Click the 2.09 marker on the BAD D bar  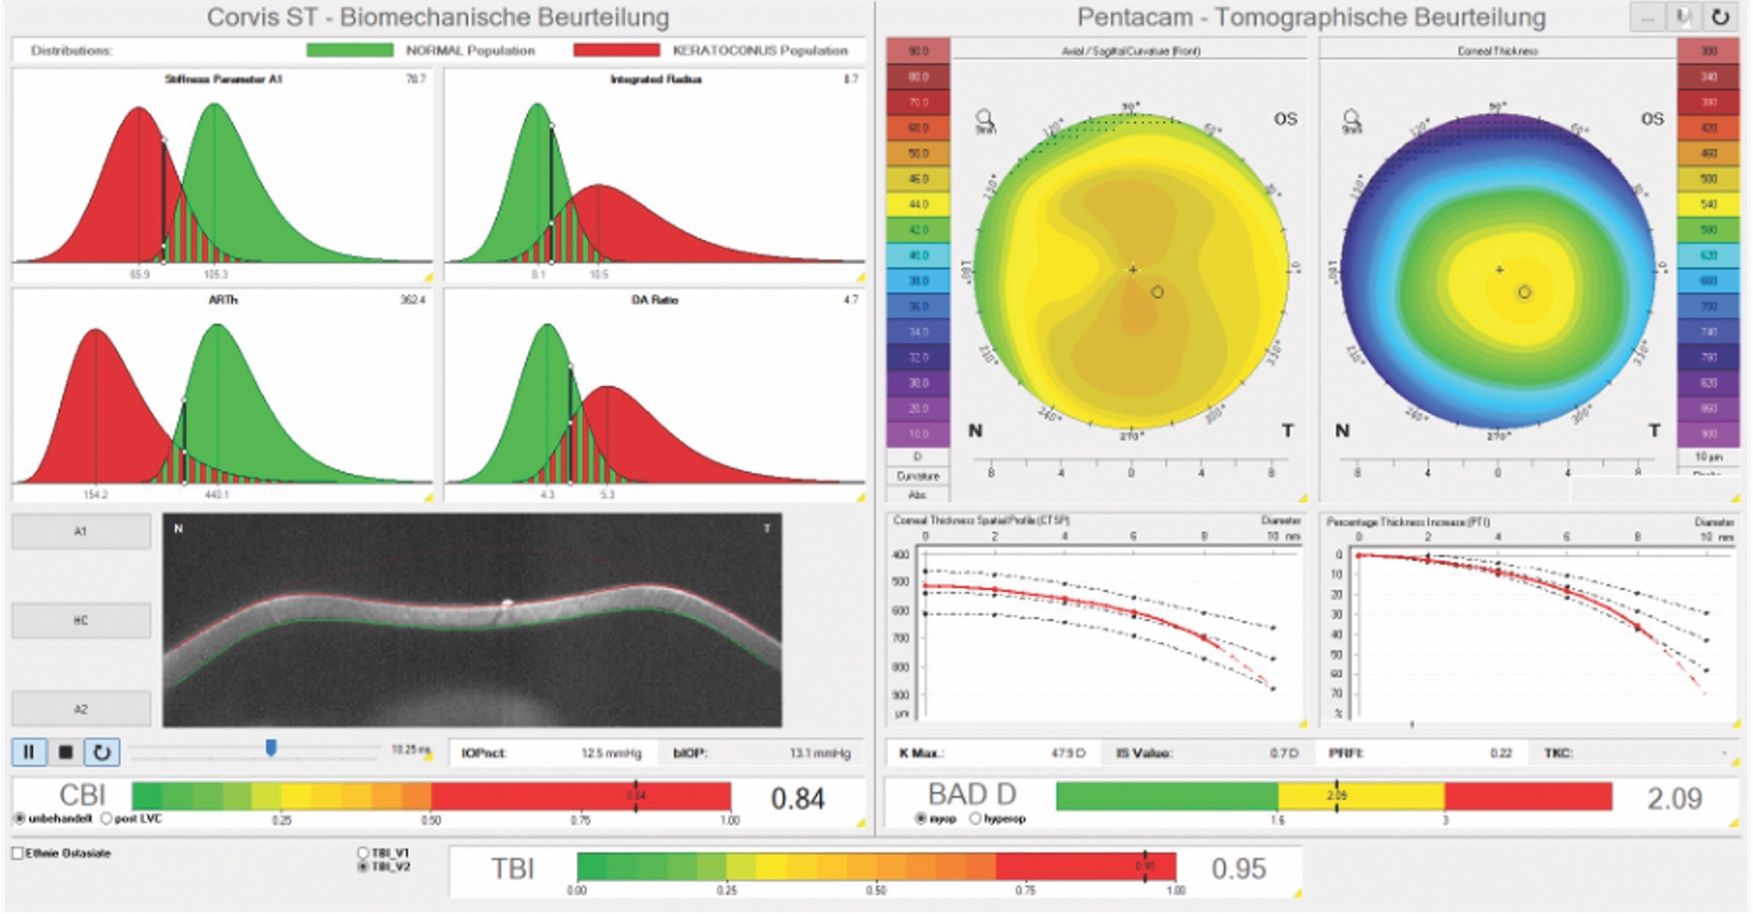1337,796
